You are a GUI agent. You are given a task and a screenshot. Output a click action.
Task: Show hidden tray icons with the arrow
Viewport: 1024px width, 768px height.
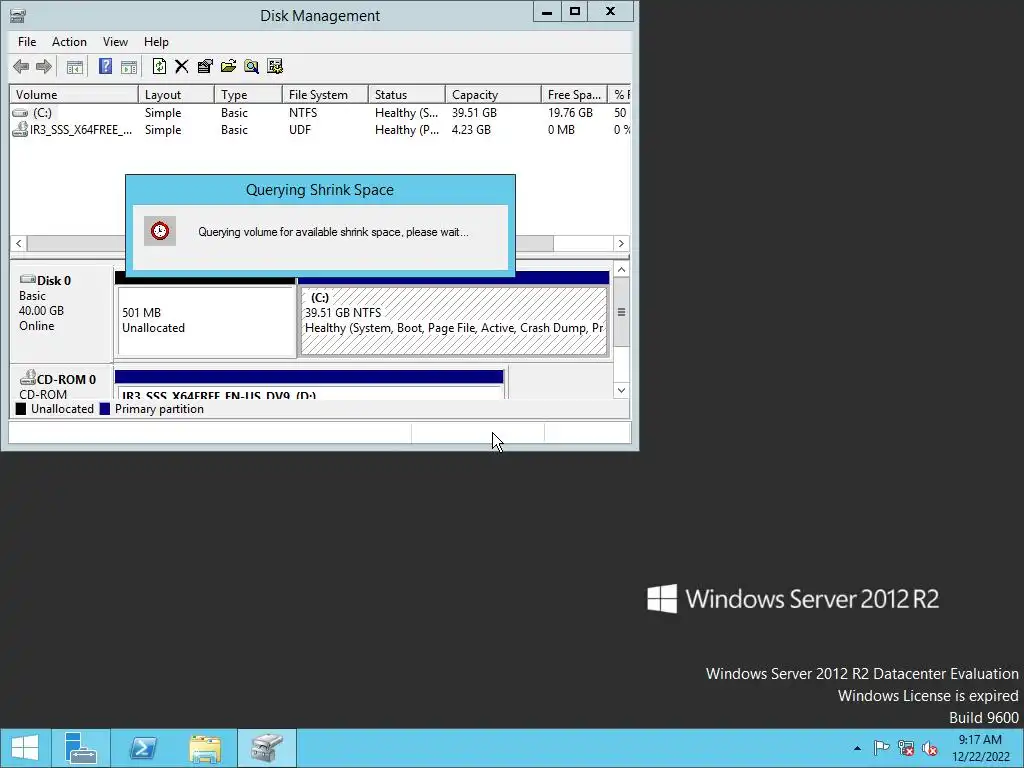tap(857, 748)
